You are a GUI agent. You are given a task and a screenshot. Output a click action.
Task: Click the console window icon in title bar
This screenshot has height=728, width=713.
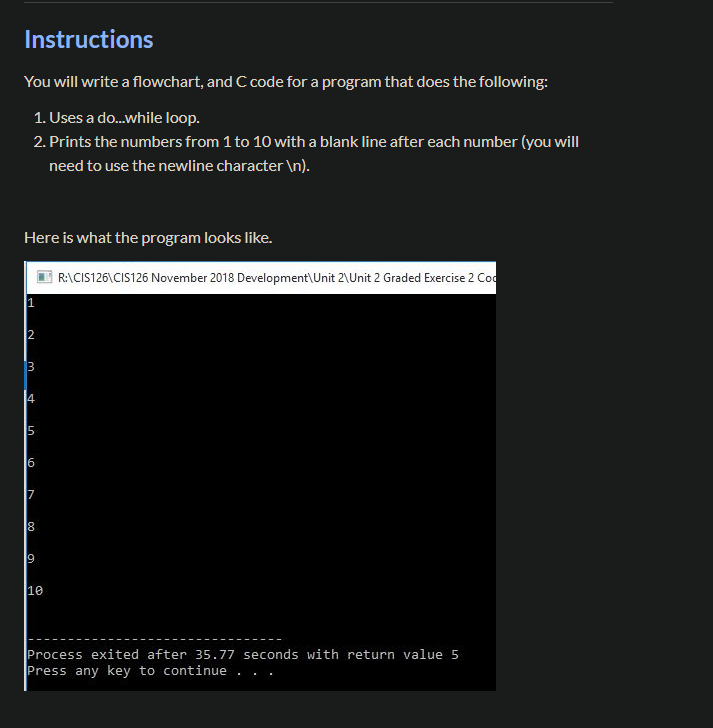(44, 277)
